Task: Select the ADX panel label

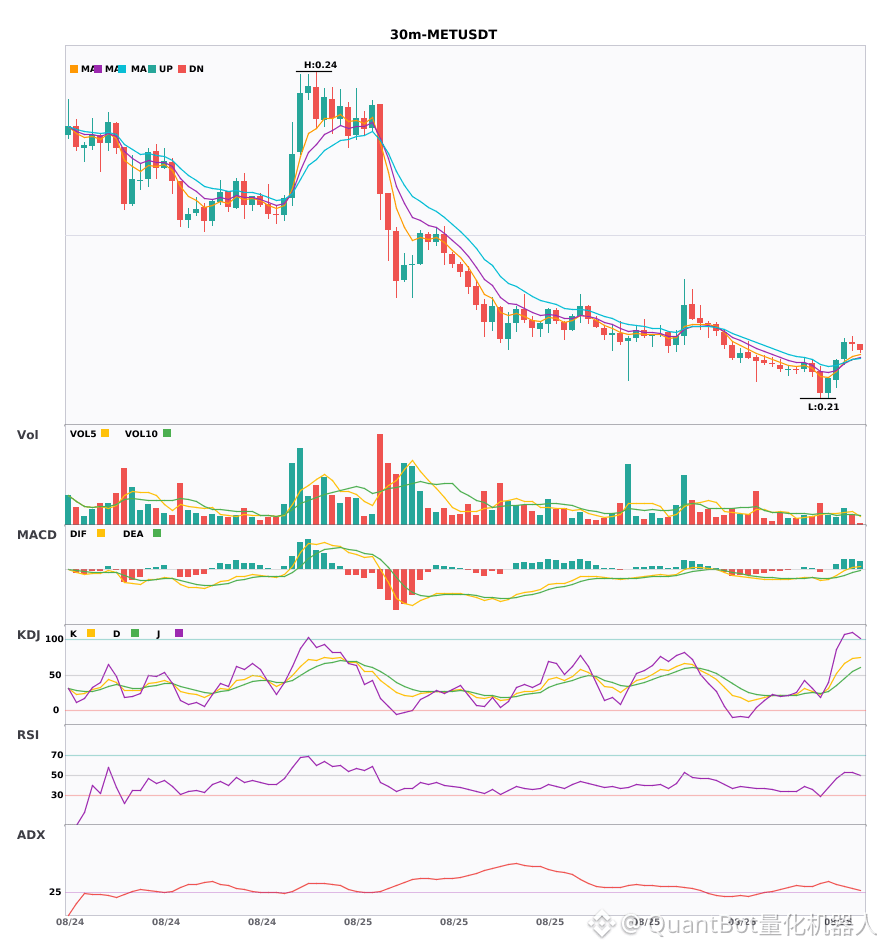Action: [x=31, y=835]
